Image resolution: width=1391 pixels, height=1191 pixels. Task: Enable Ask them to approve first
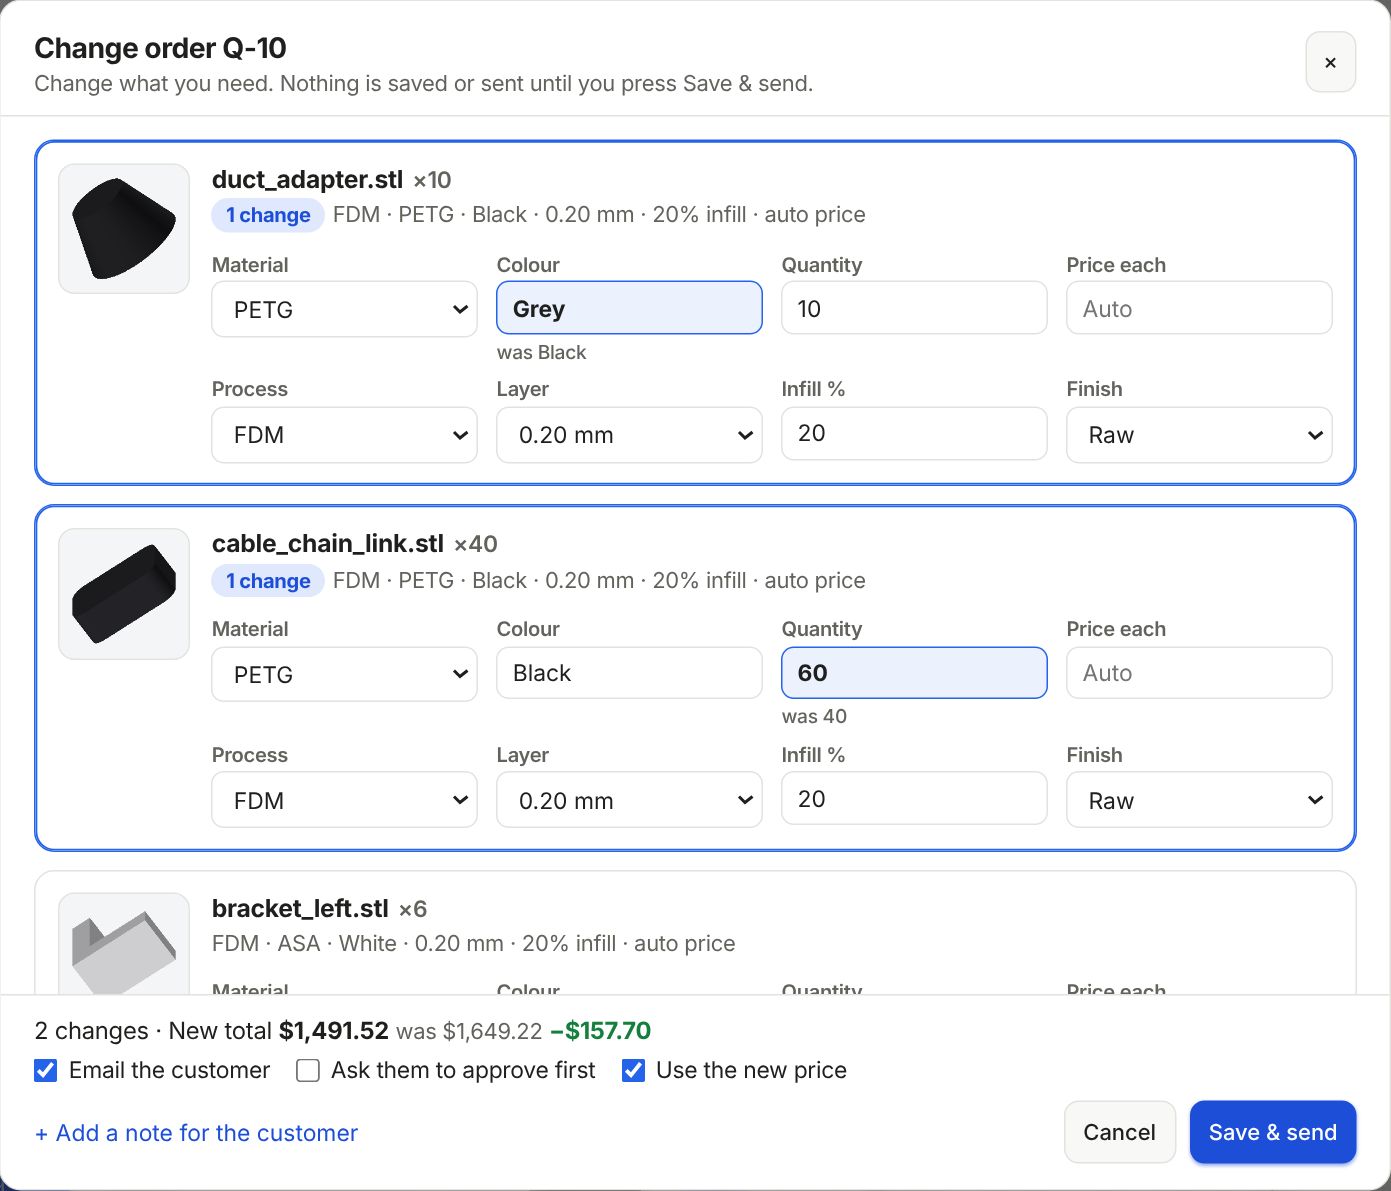(308, 1071)
